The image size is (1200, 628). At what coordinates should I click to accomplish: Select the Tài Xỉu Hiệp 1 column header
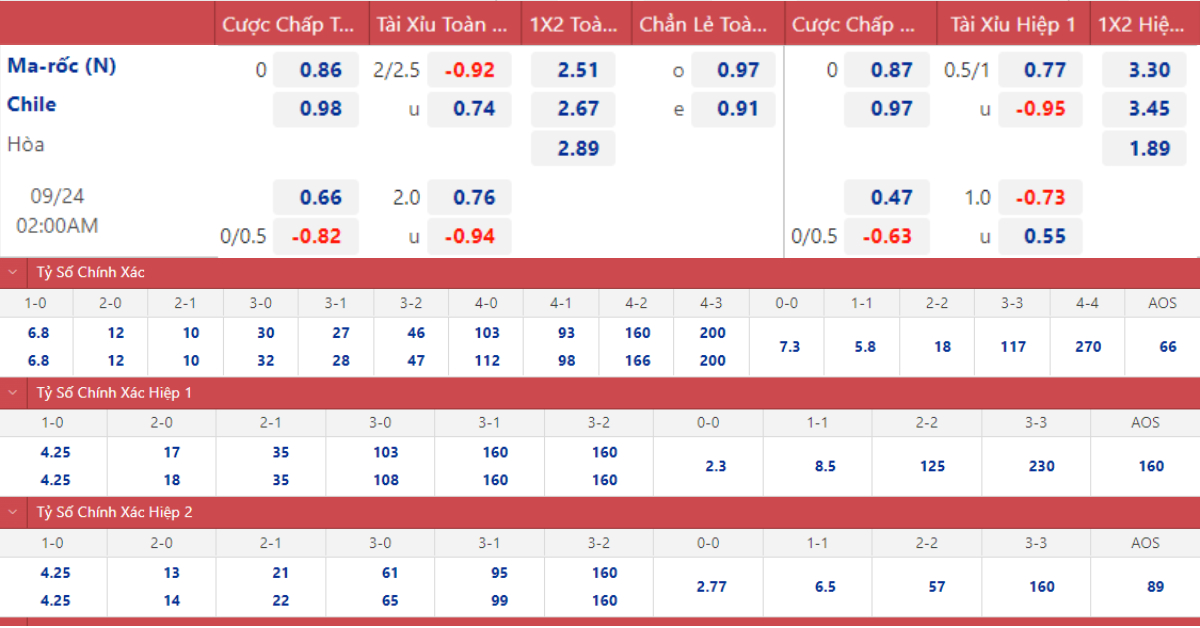[x=1012, y=24]
